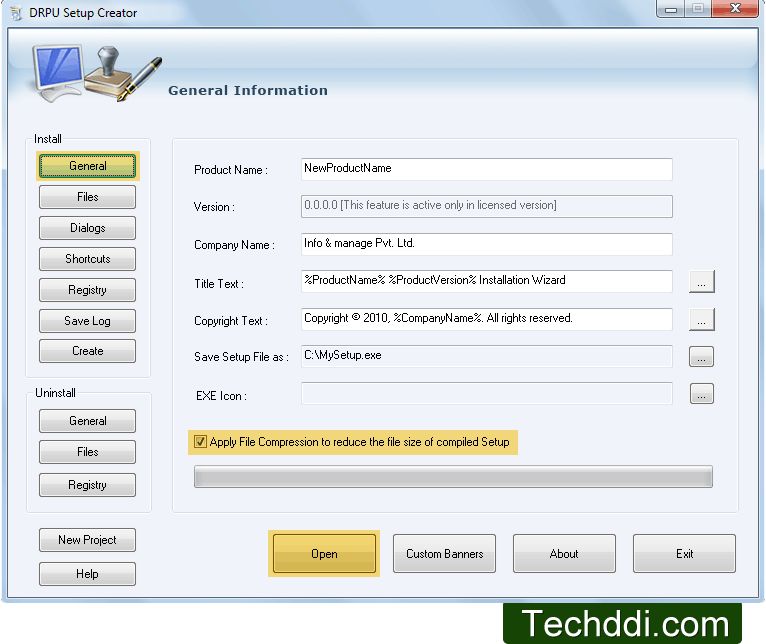Open the Create section
The image size is (766, 644).
pyautogui.click(x=87, y=351)
